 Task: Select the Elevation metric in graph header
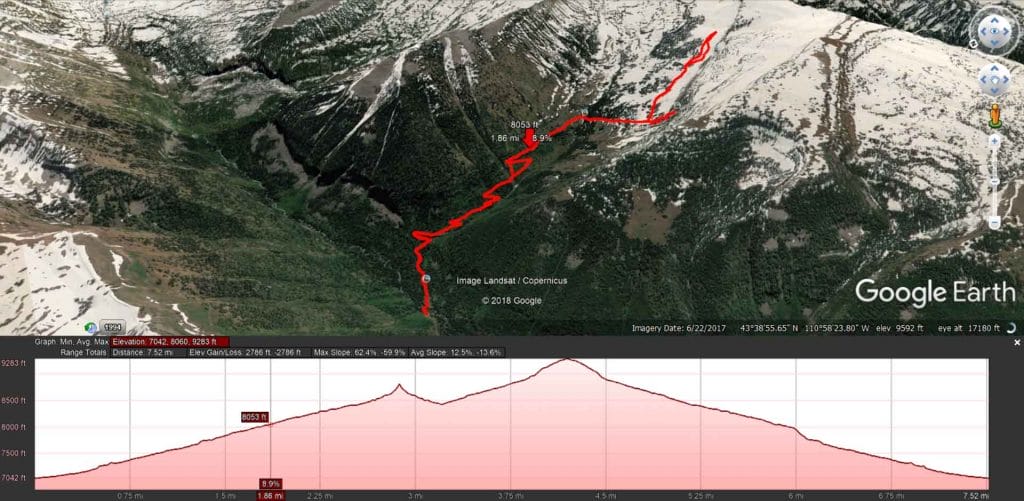(170, 342)
